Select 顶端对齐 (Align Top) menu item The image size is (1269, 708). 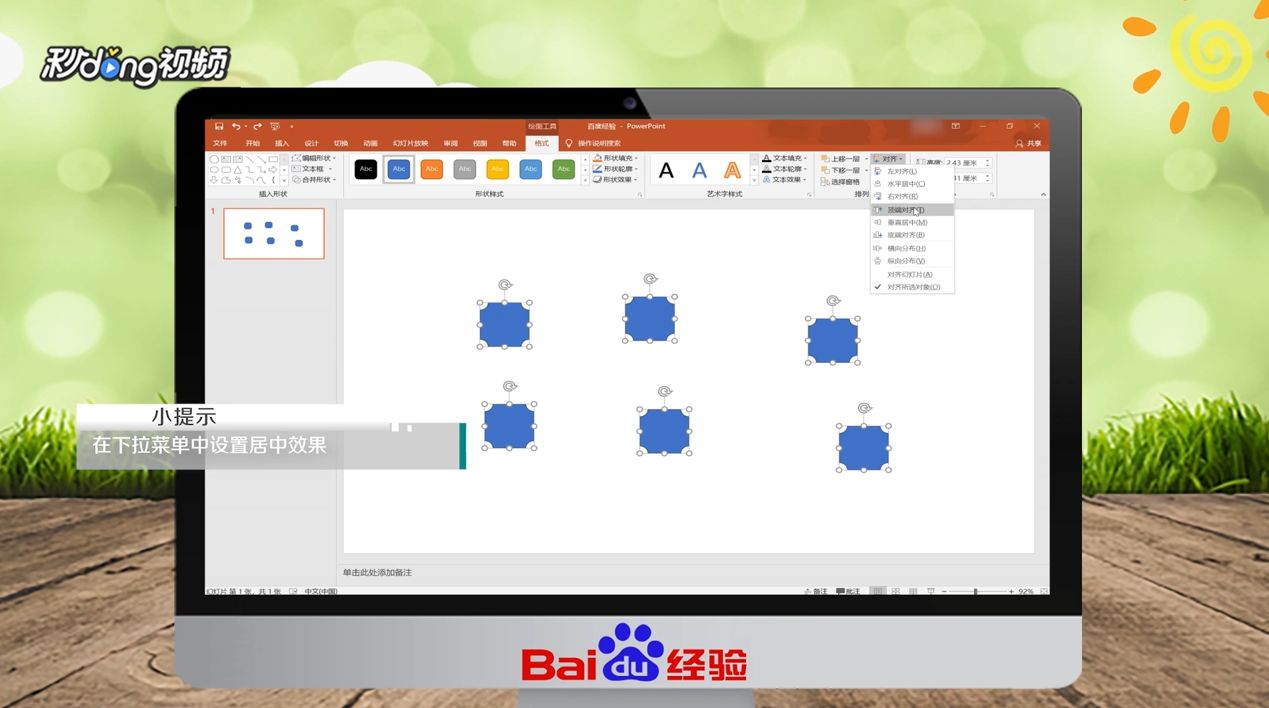912,210
